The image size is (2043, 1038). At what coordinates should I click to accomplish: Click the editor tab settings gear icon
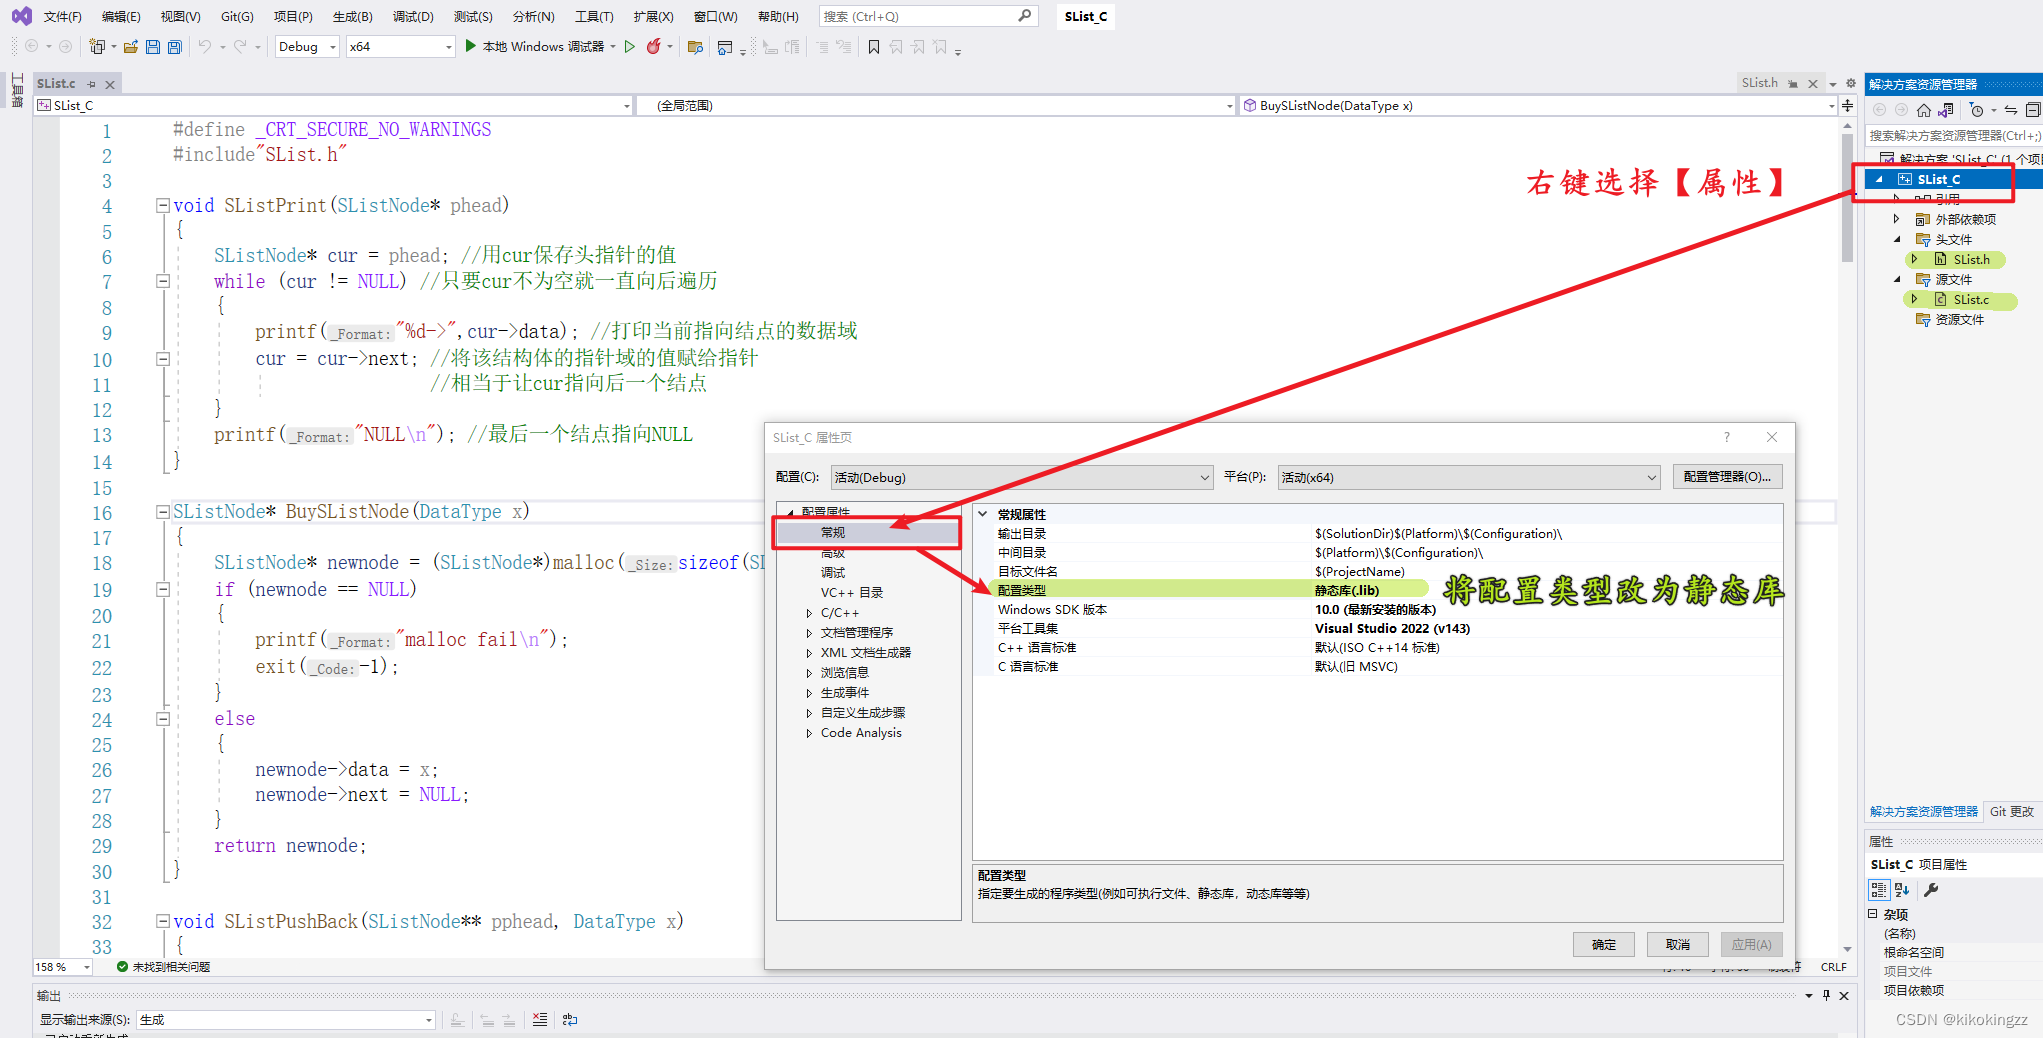coord(1850,84)
